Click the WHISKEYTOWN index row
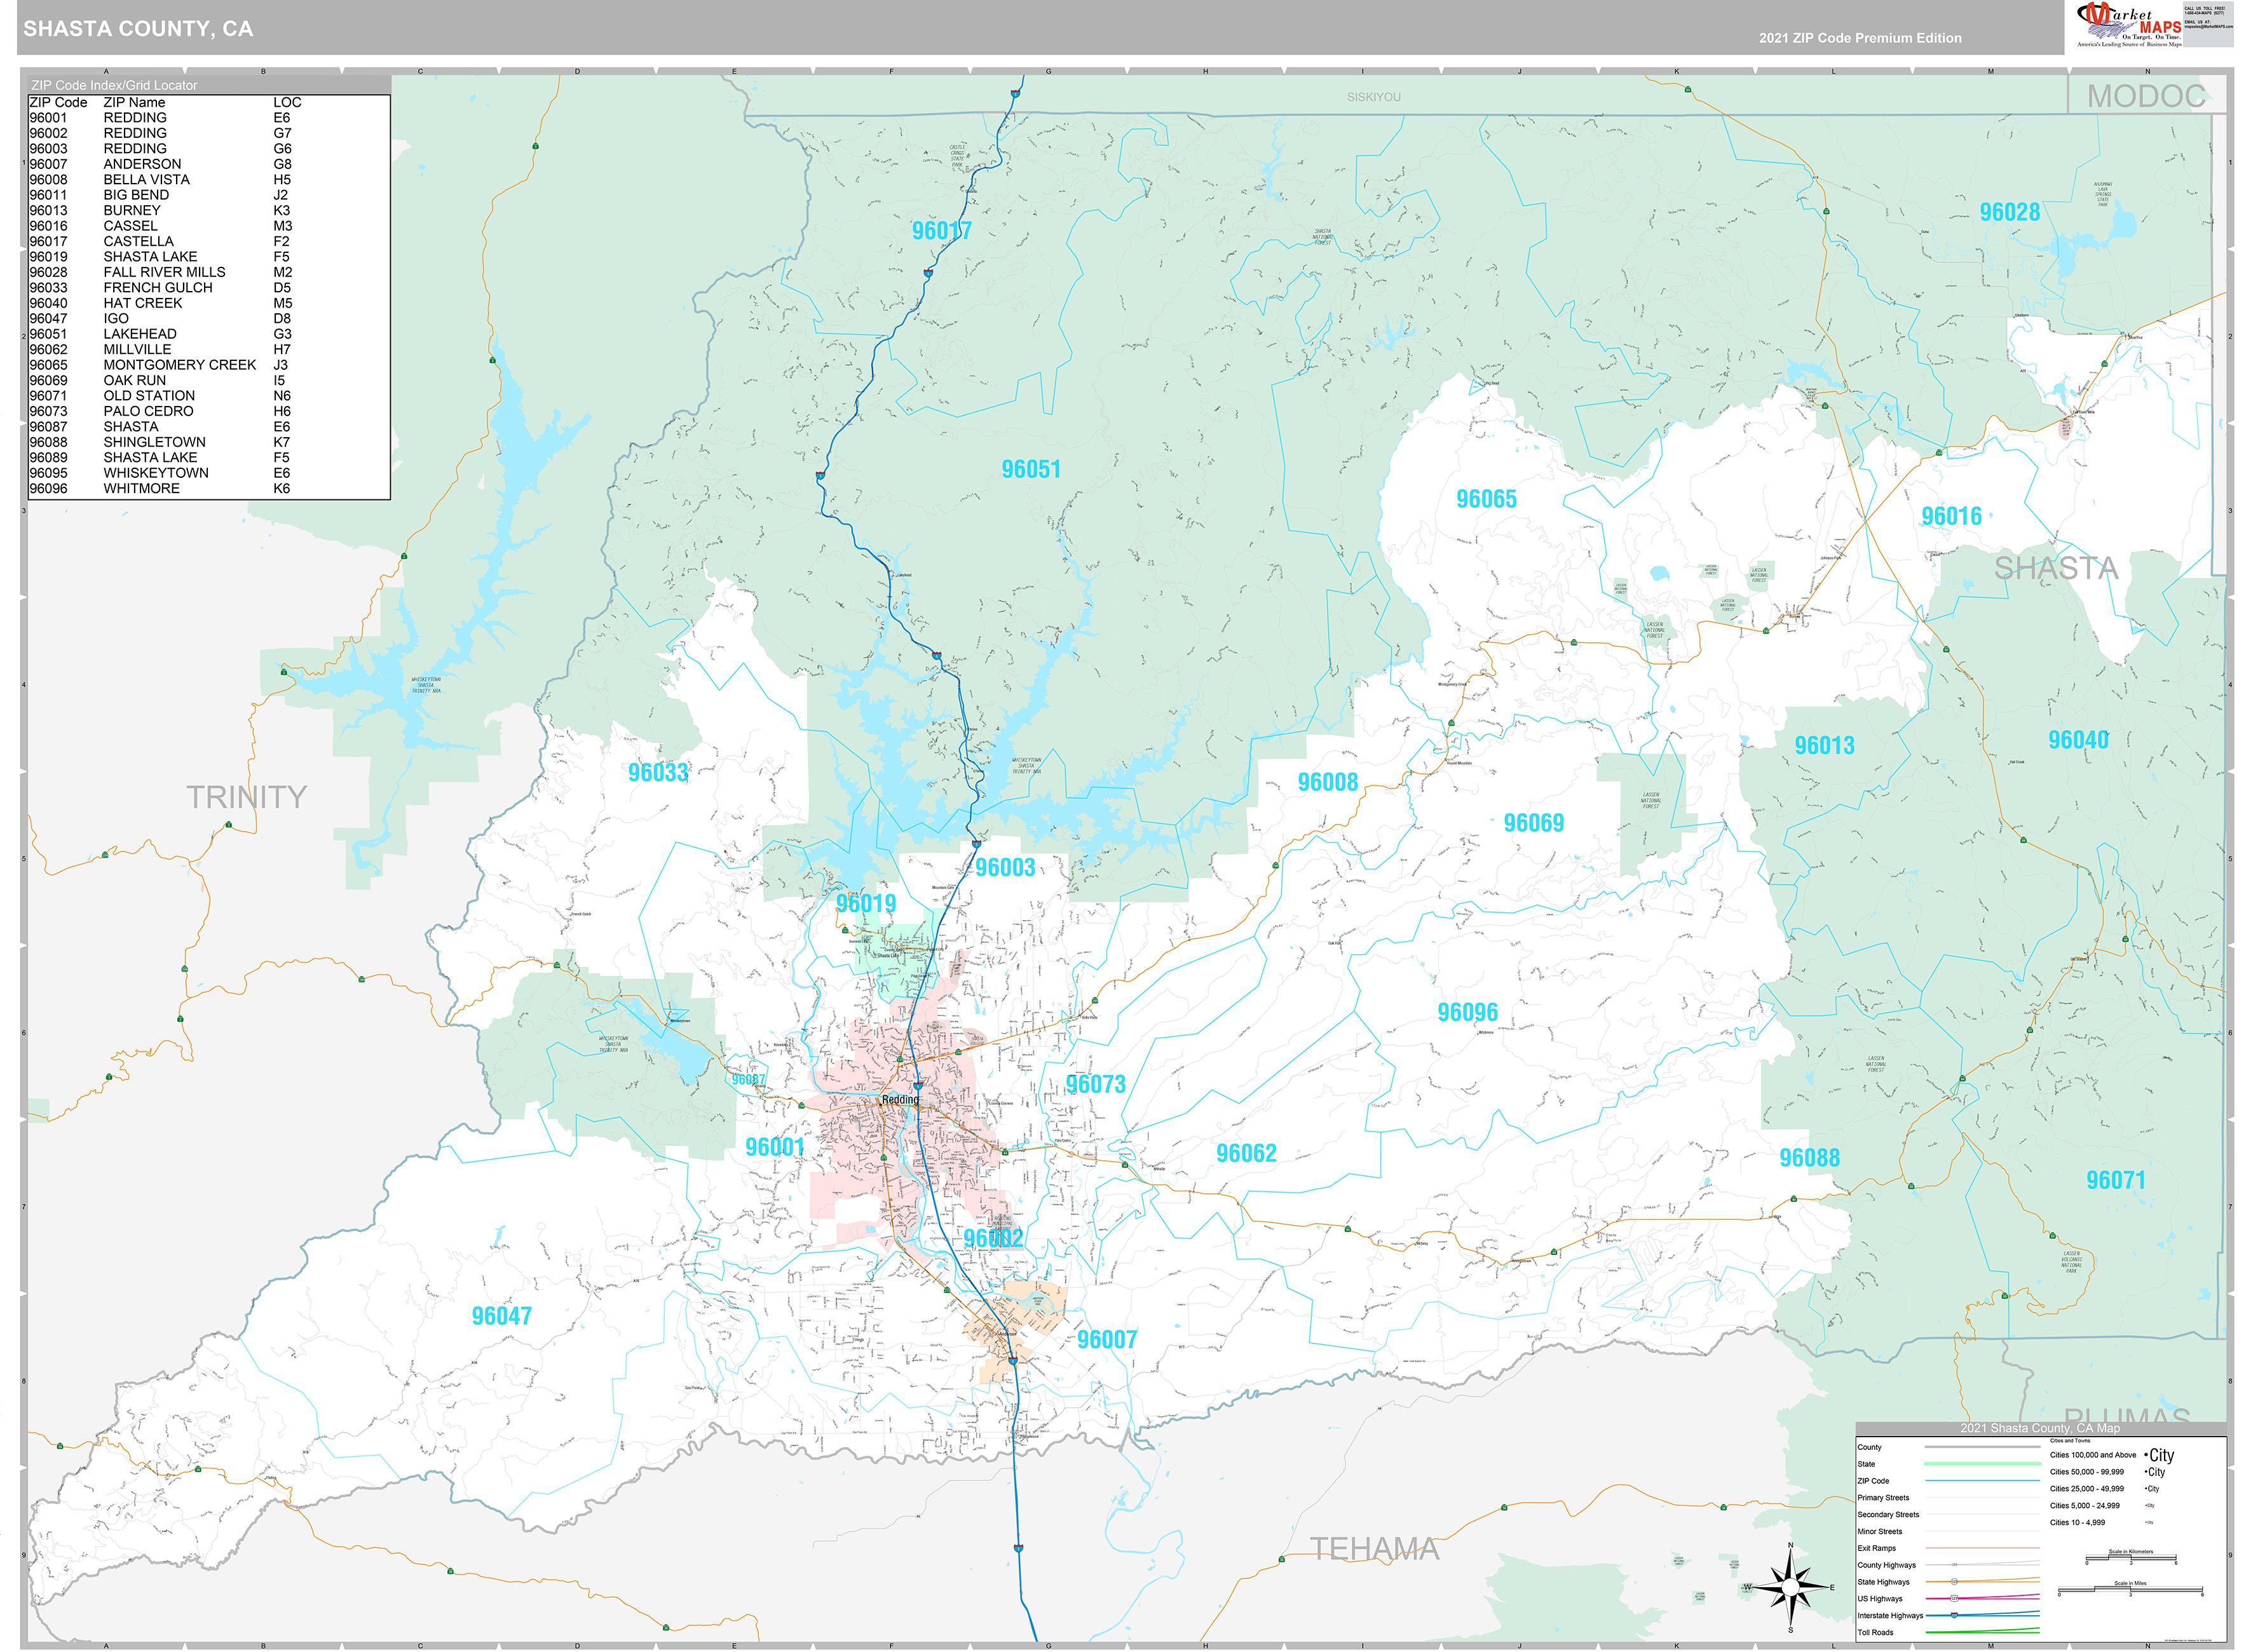2253x1652 pixels. (x=165, y=473)
